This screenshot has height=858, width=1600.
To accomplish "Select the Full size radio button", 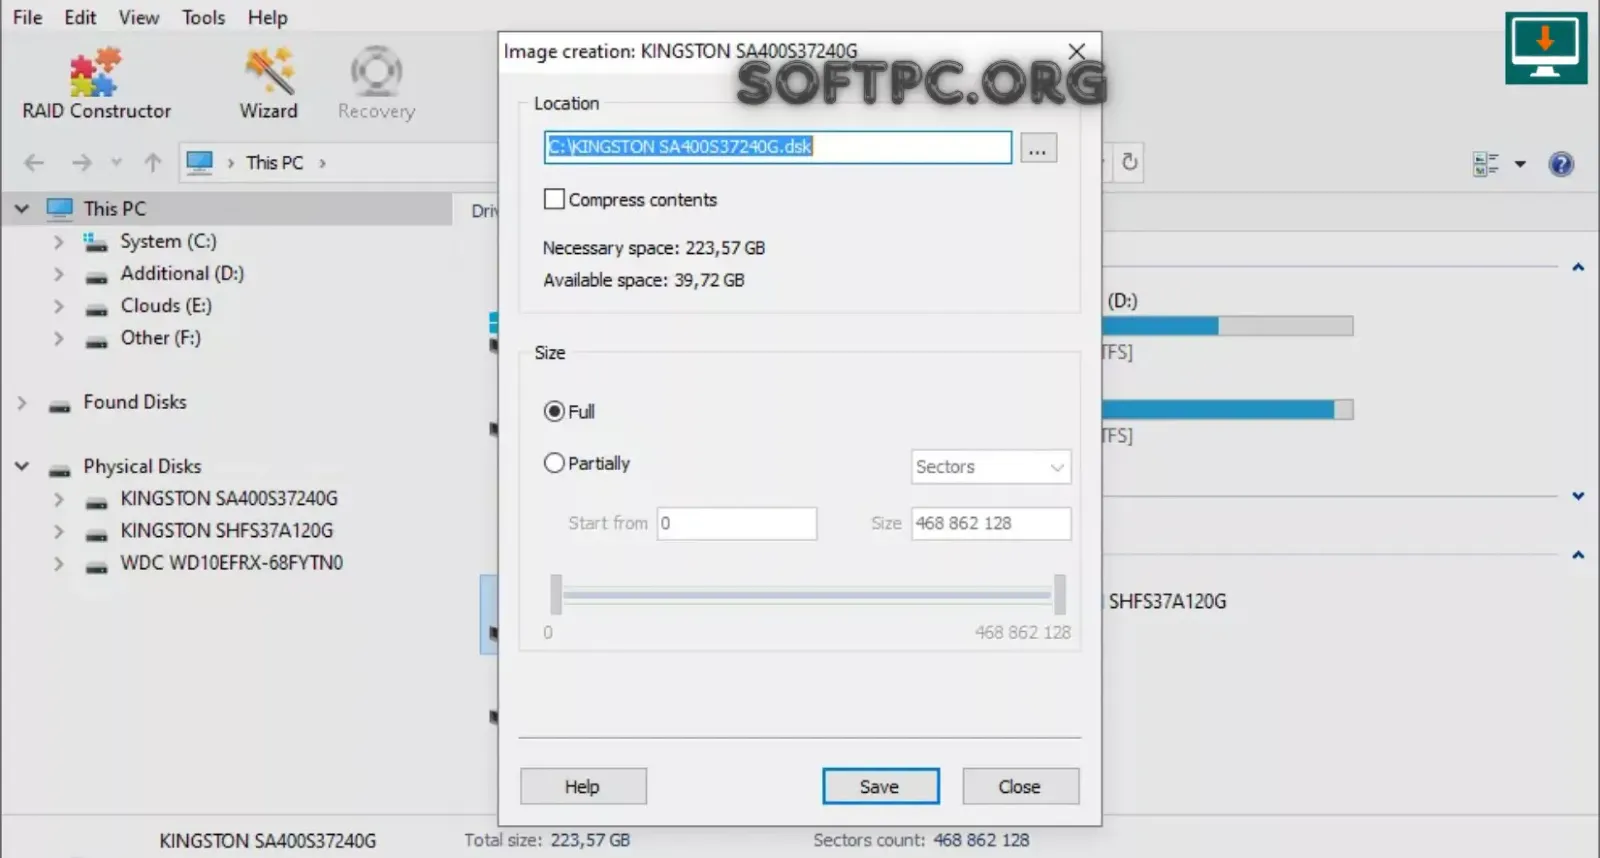I will tap(554, 411).
